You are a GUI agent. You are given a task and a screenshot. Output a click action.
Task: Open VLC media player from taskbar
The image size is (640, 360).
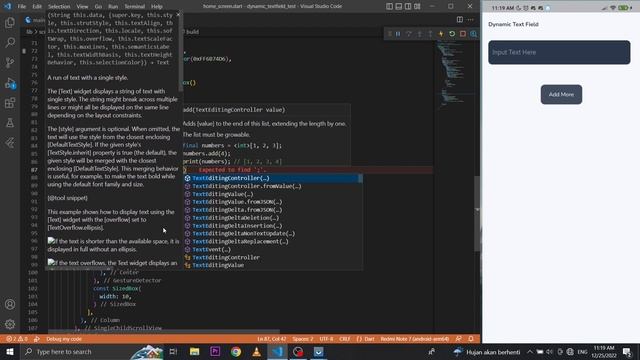(256, 352)
